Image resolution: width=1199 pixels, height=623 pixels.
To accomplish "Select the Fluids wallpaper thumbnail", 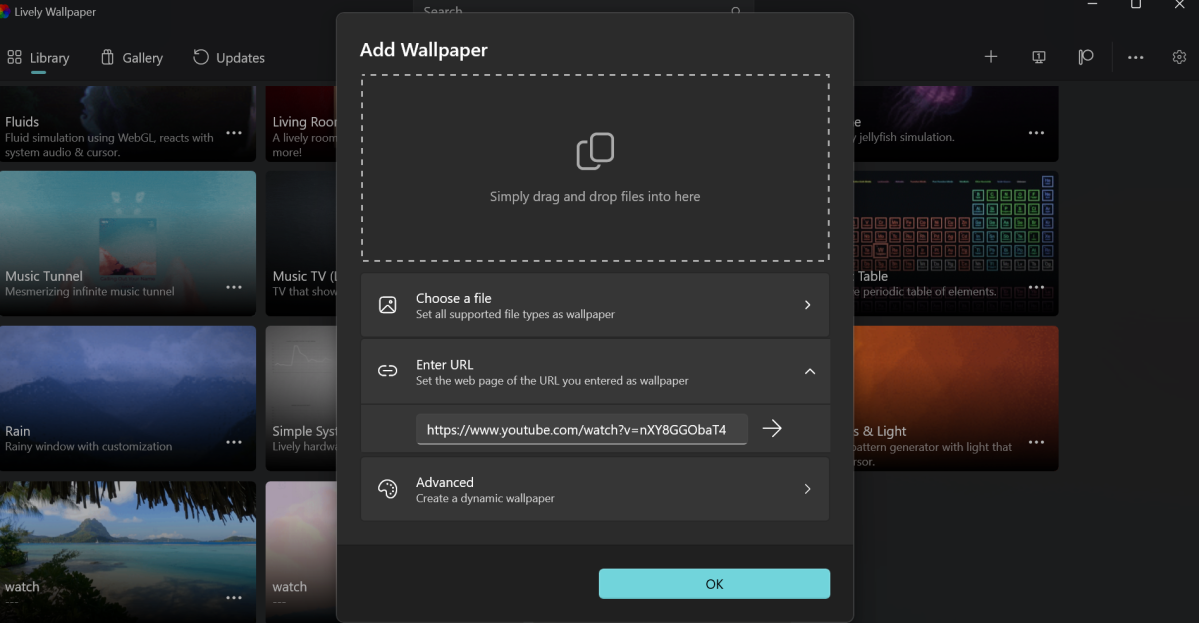I will [128, 123].
